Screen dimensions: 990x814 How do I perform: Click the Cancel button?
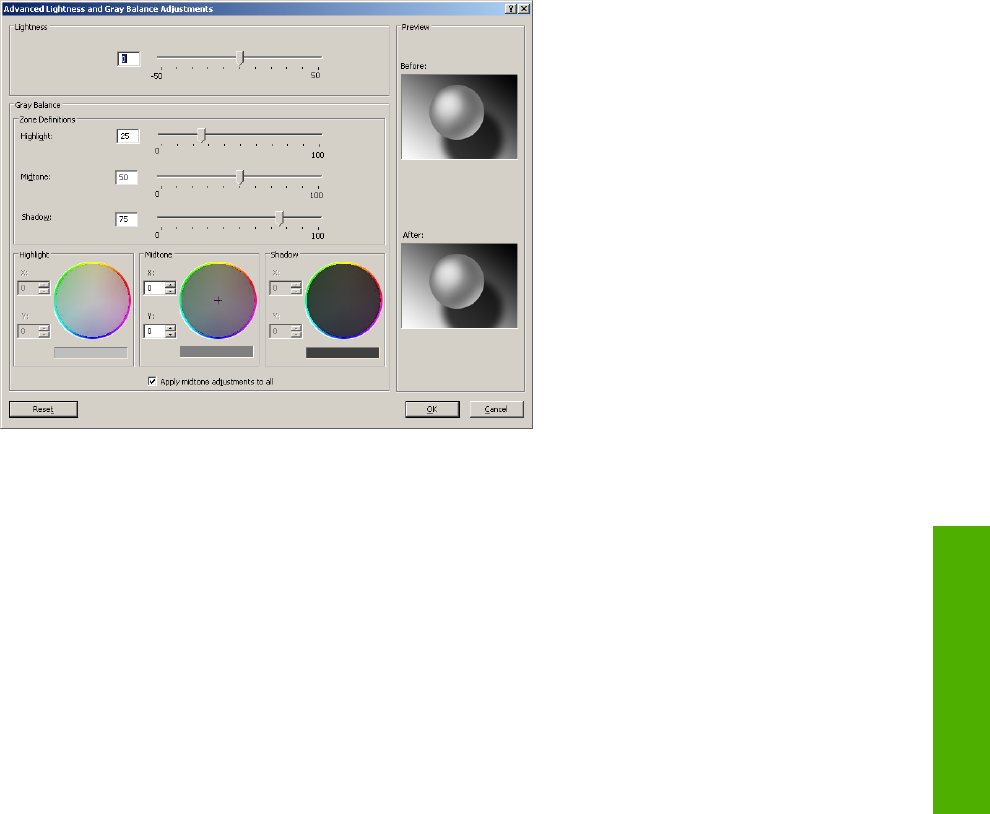pos(496,409)
